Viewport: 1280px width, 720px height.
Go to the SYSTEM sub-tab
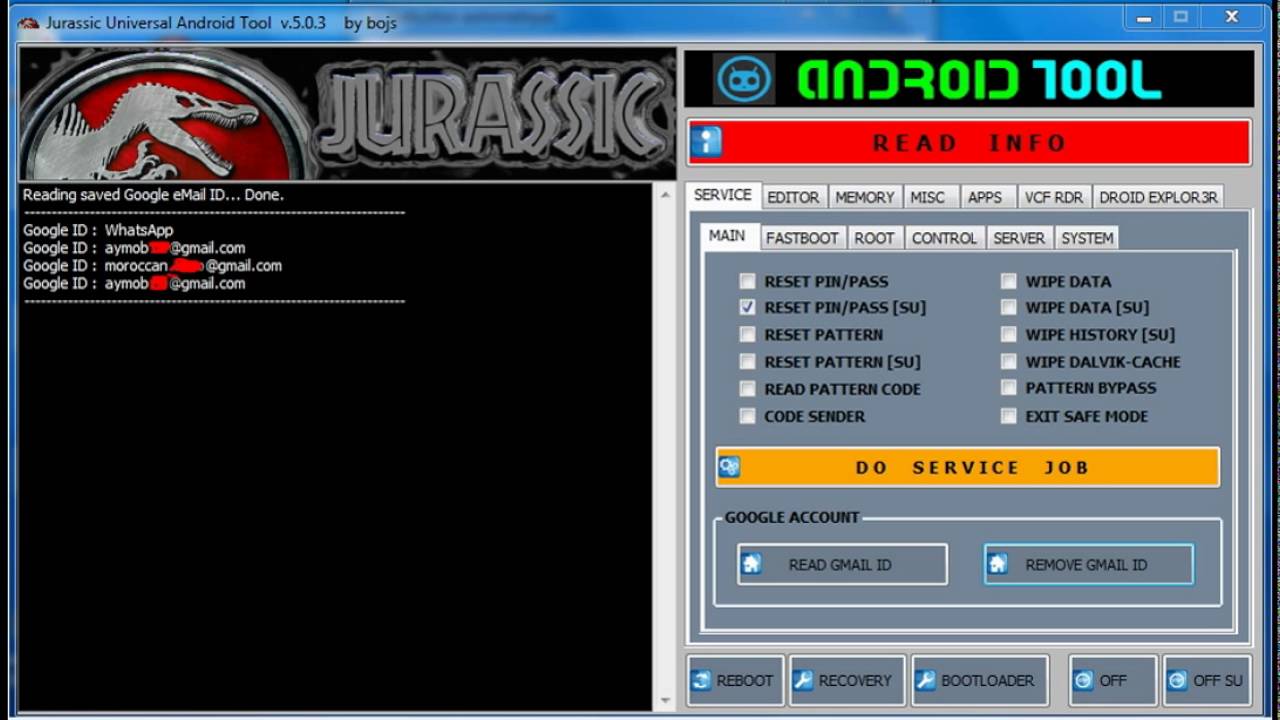pyautogui.click(x=1087, y=238)
